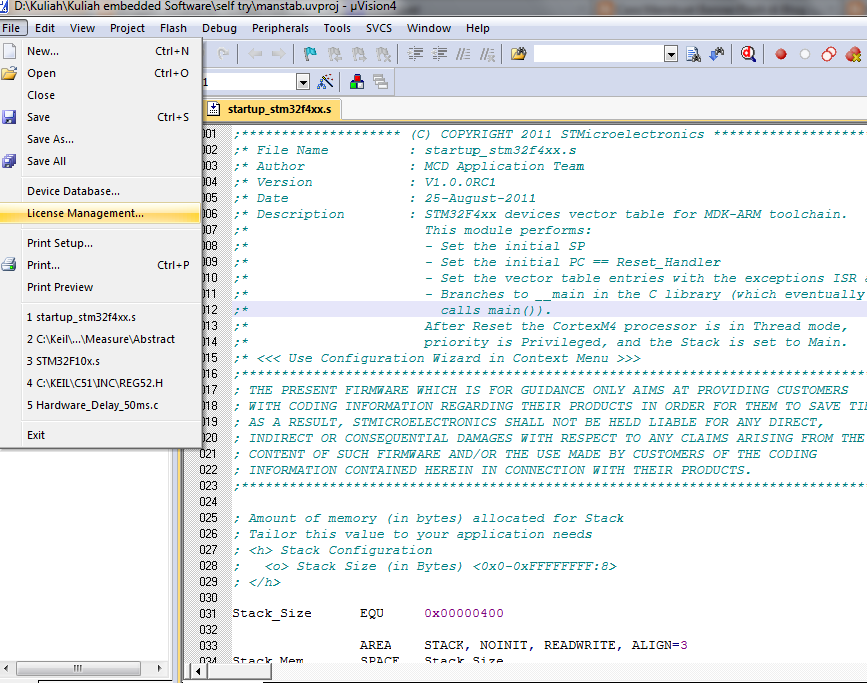Comment selection toolbar icon
This screenshot has height=683, width=867.
(x=463, y=54)
